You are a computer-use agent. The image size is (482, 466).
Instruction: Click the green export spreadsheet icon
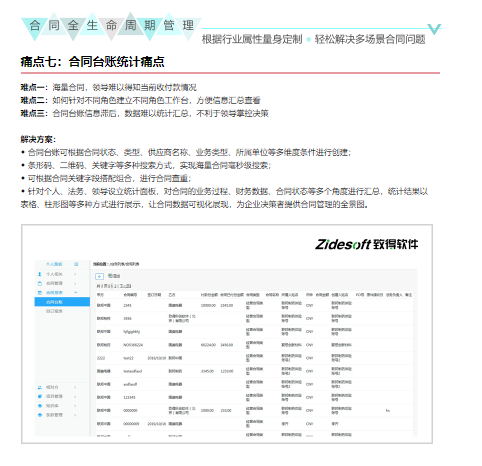pos(110,276)
